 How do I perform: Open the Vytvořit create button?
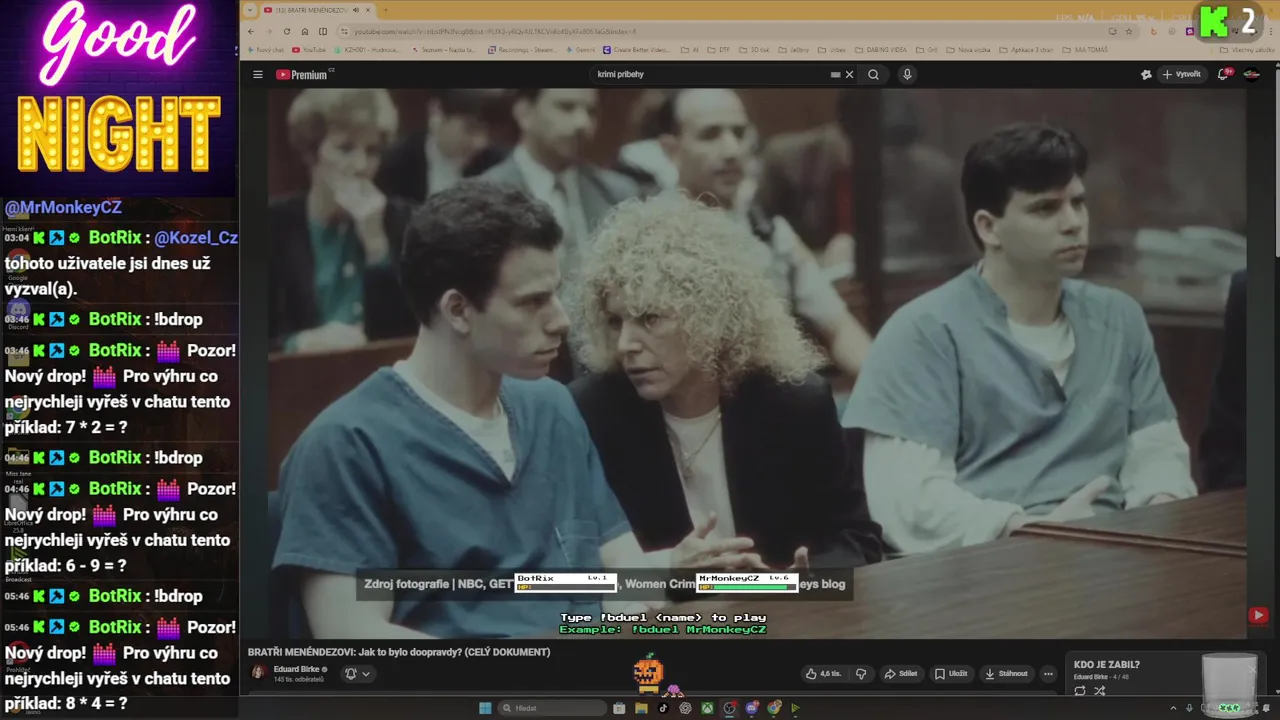(x=1182, y=75)
